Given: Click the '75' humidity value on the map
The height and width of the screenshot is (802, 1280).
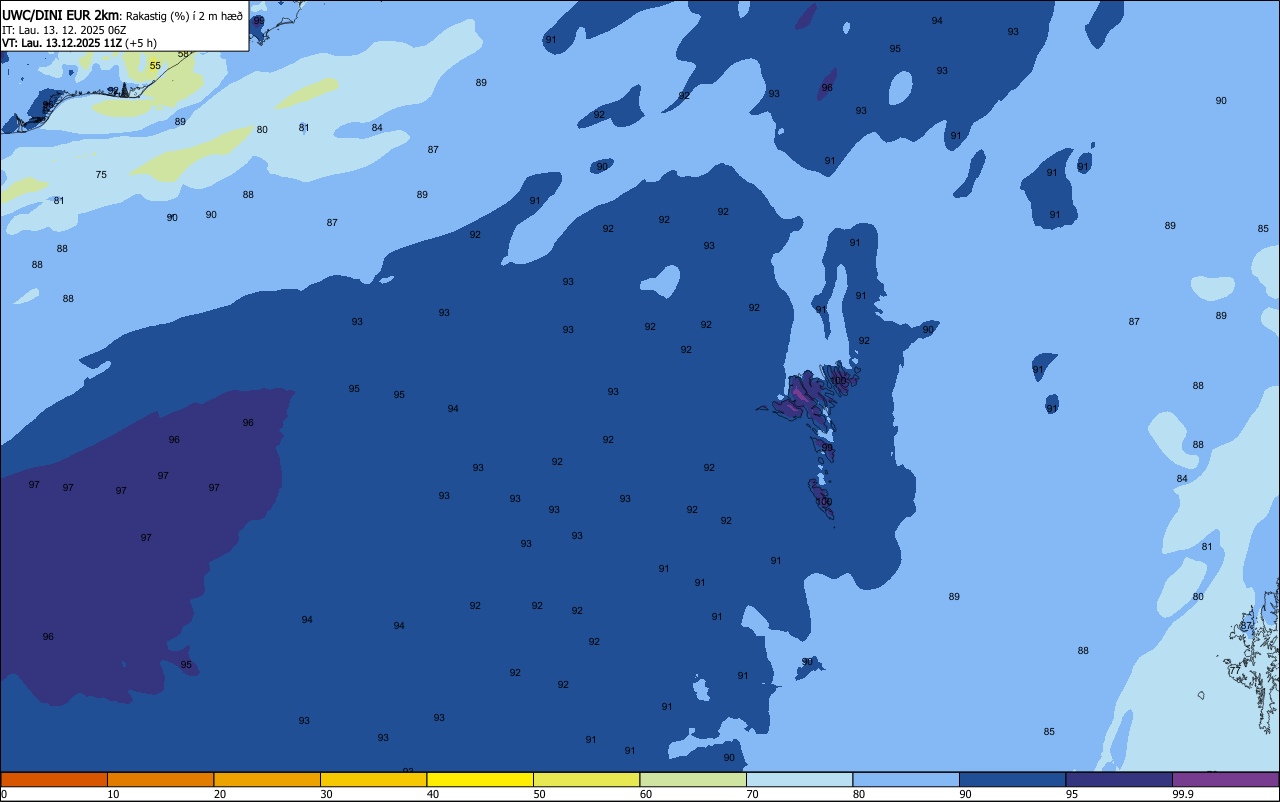Looking at the screenshot, I should (101, 175).
